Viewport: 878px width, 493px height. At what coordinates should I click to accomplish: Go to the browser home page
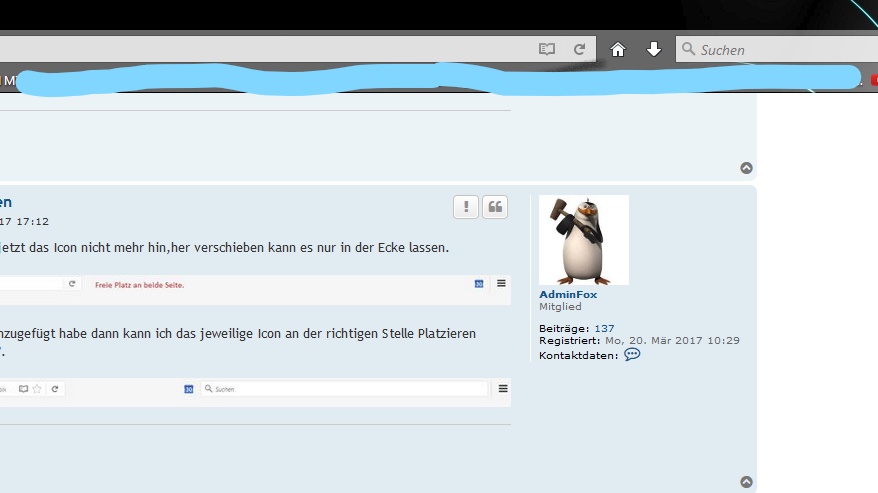(x=618, y=49)
